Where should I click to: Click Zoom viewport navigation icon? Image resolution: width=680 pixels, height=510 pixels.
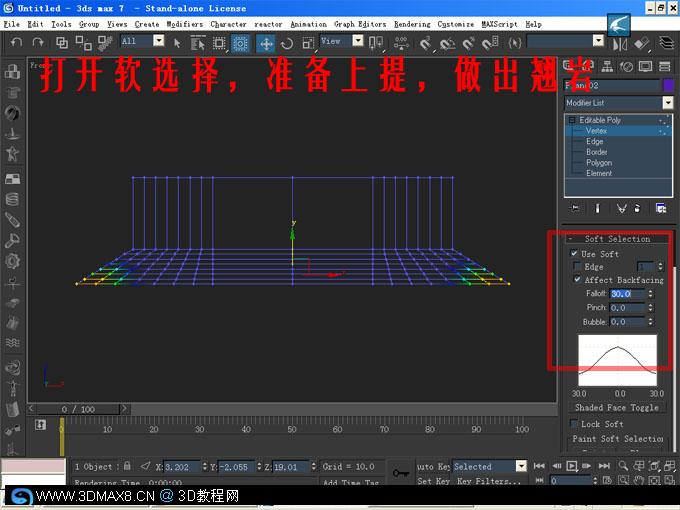tap(623, 466)
